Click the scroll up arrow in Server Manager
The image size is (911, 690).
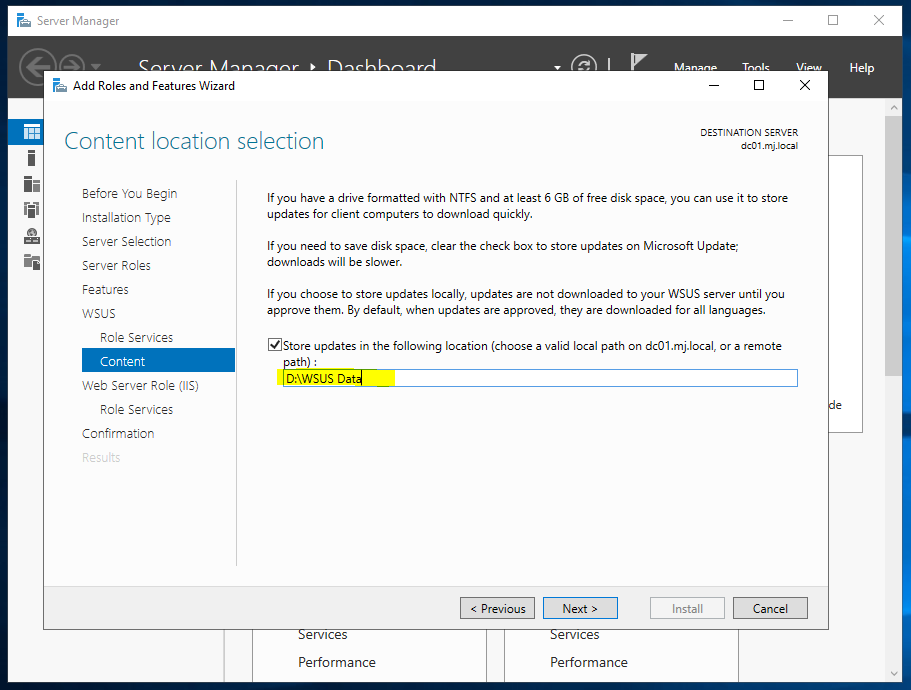point(894,107)
